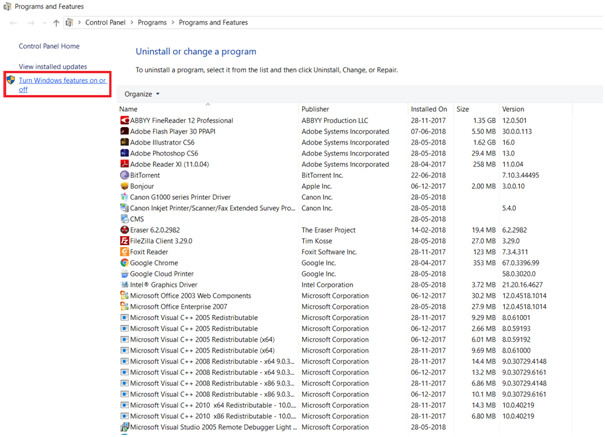Click the ABBYY FineReader 12 Professional icon
605x437 pixels.
124,120
